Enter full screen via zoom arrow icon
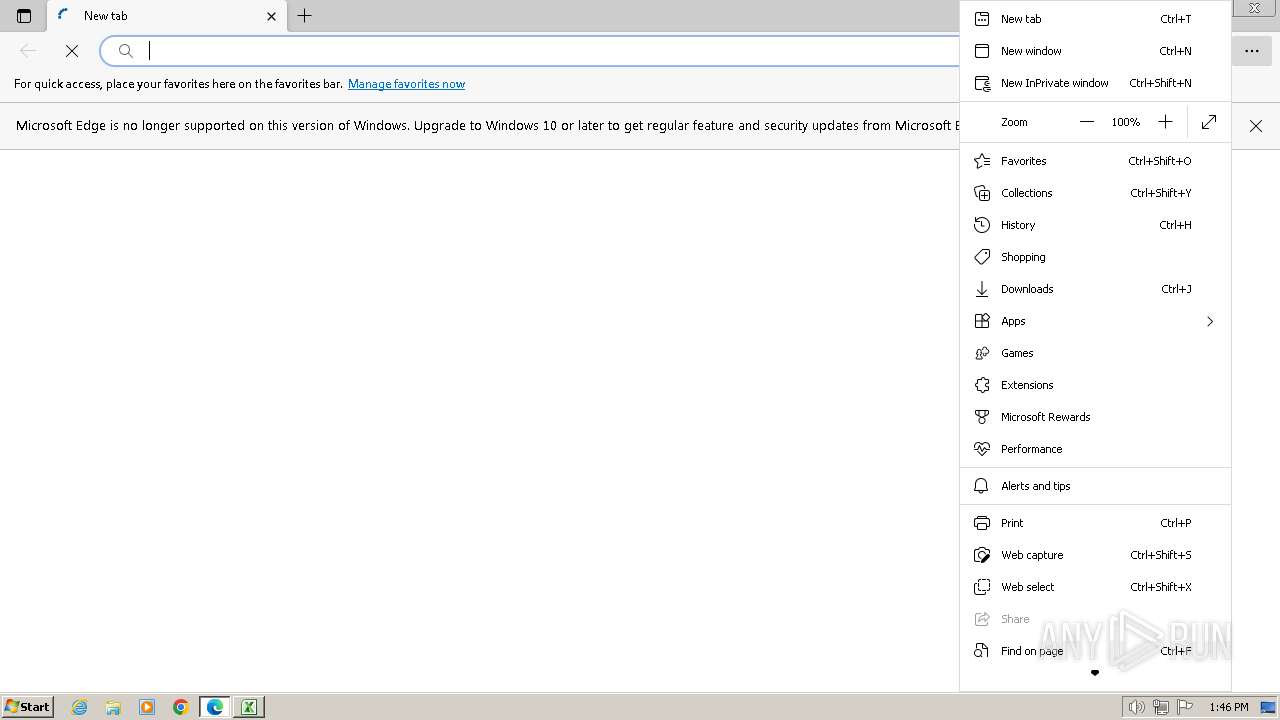This screenshot has width=1280, height=720. click(1209, 122)
